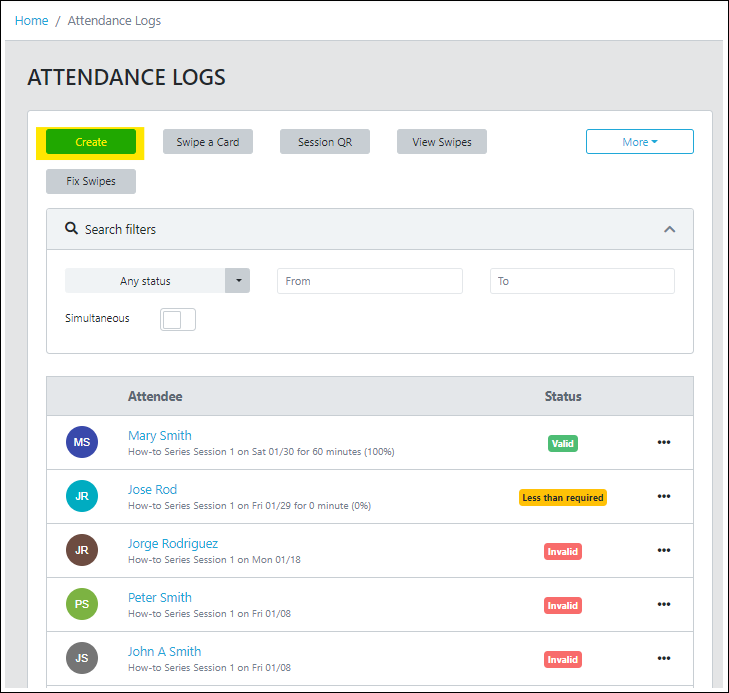Open Jorge Rodriguez's attendee link

(x=173, y=543)
